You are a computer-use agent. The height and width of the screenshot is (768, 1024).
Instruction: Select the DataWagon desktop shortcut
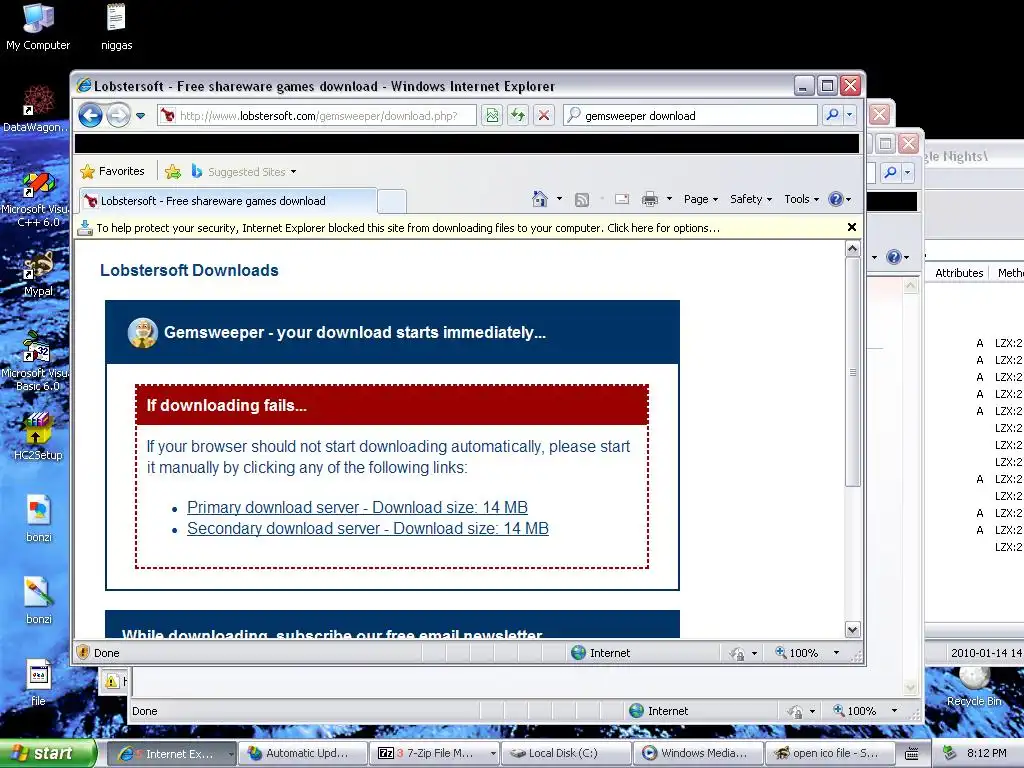pos(36,108)
